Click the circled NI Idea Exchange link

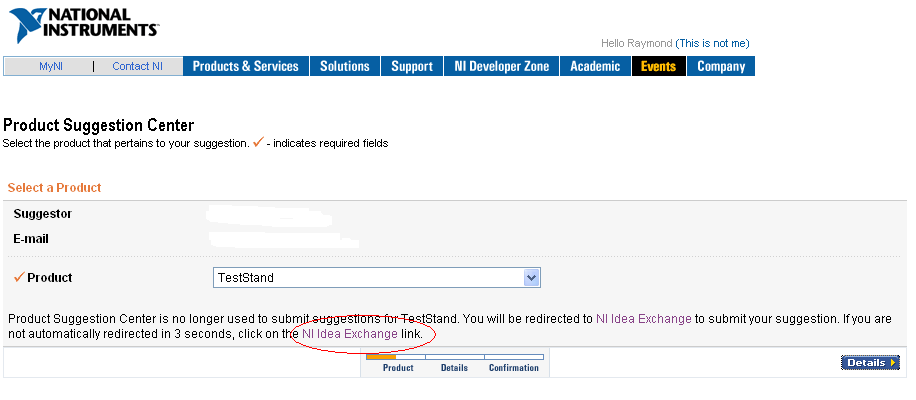point(350,334)
